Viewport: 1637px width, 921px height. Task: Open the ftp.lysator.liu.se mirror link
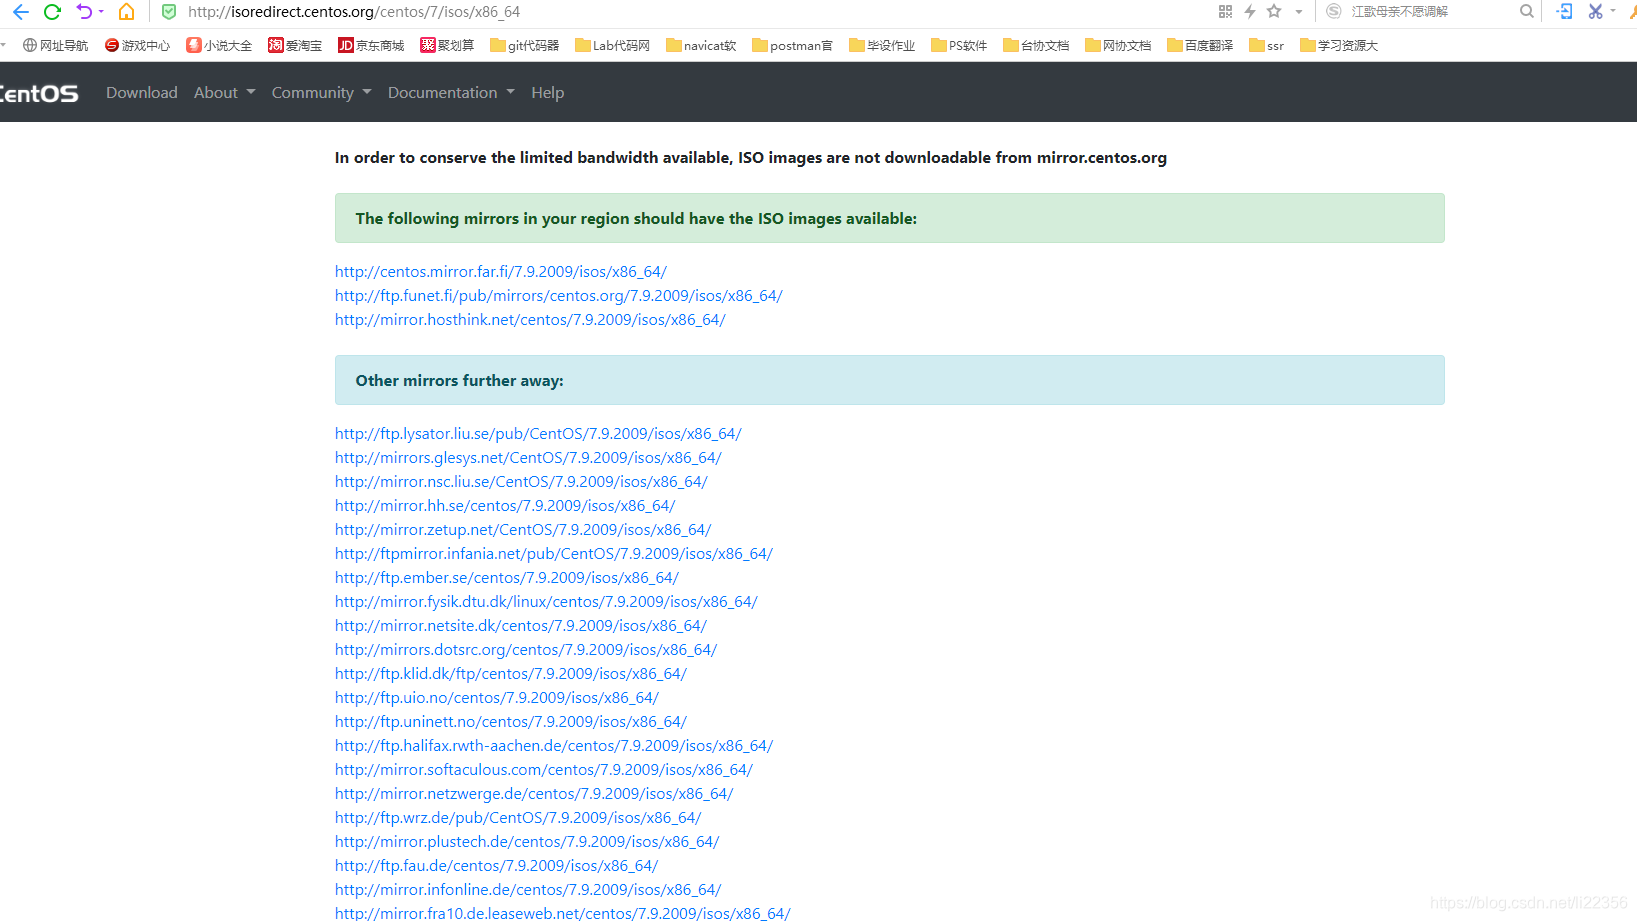click(538, 434)
